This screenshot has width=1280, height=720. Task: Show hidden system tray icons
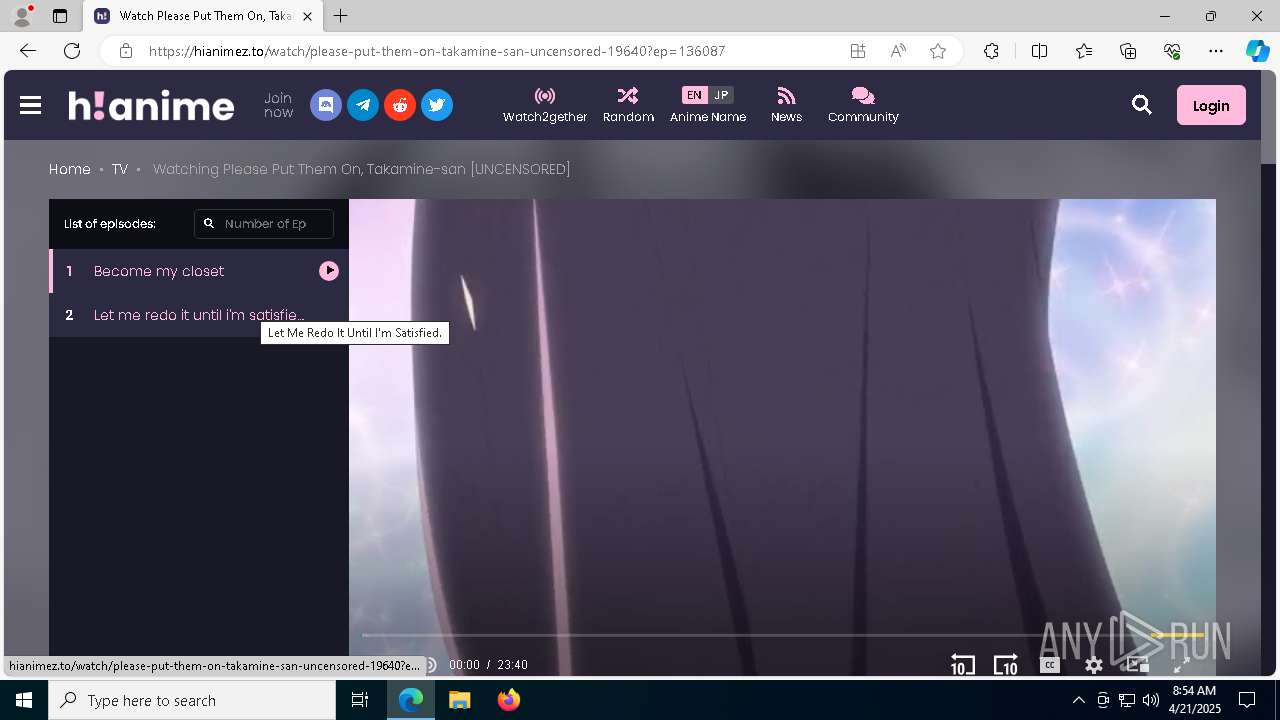[x=1078, y=700]
